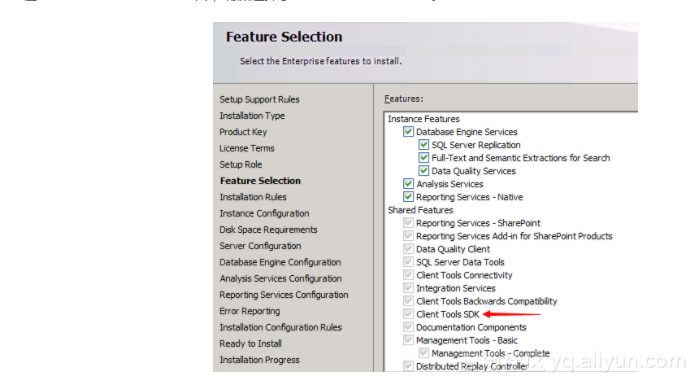
Task: Toggle Data Quality Client checkbox
Action: pos(408,249)
